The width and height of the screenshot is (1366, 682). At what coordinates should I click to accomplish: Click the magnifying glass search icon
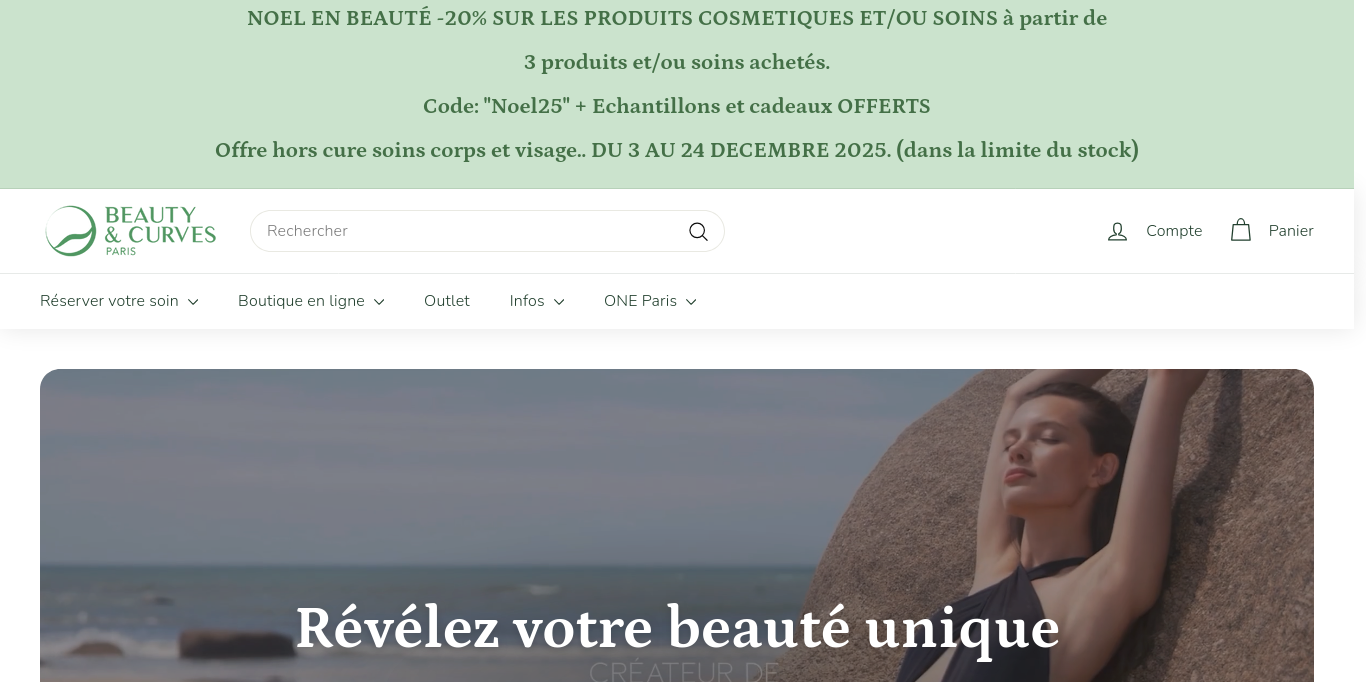tap(698, 231)
